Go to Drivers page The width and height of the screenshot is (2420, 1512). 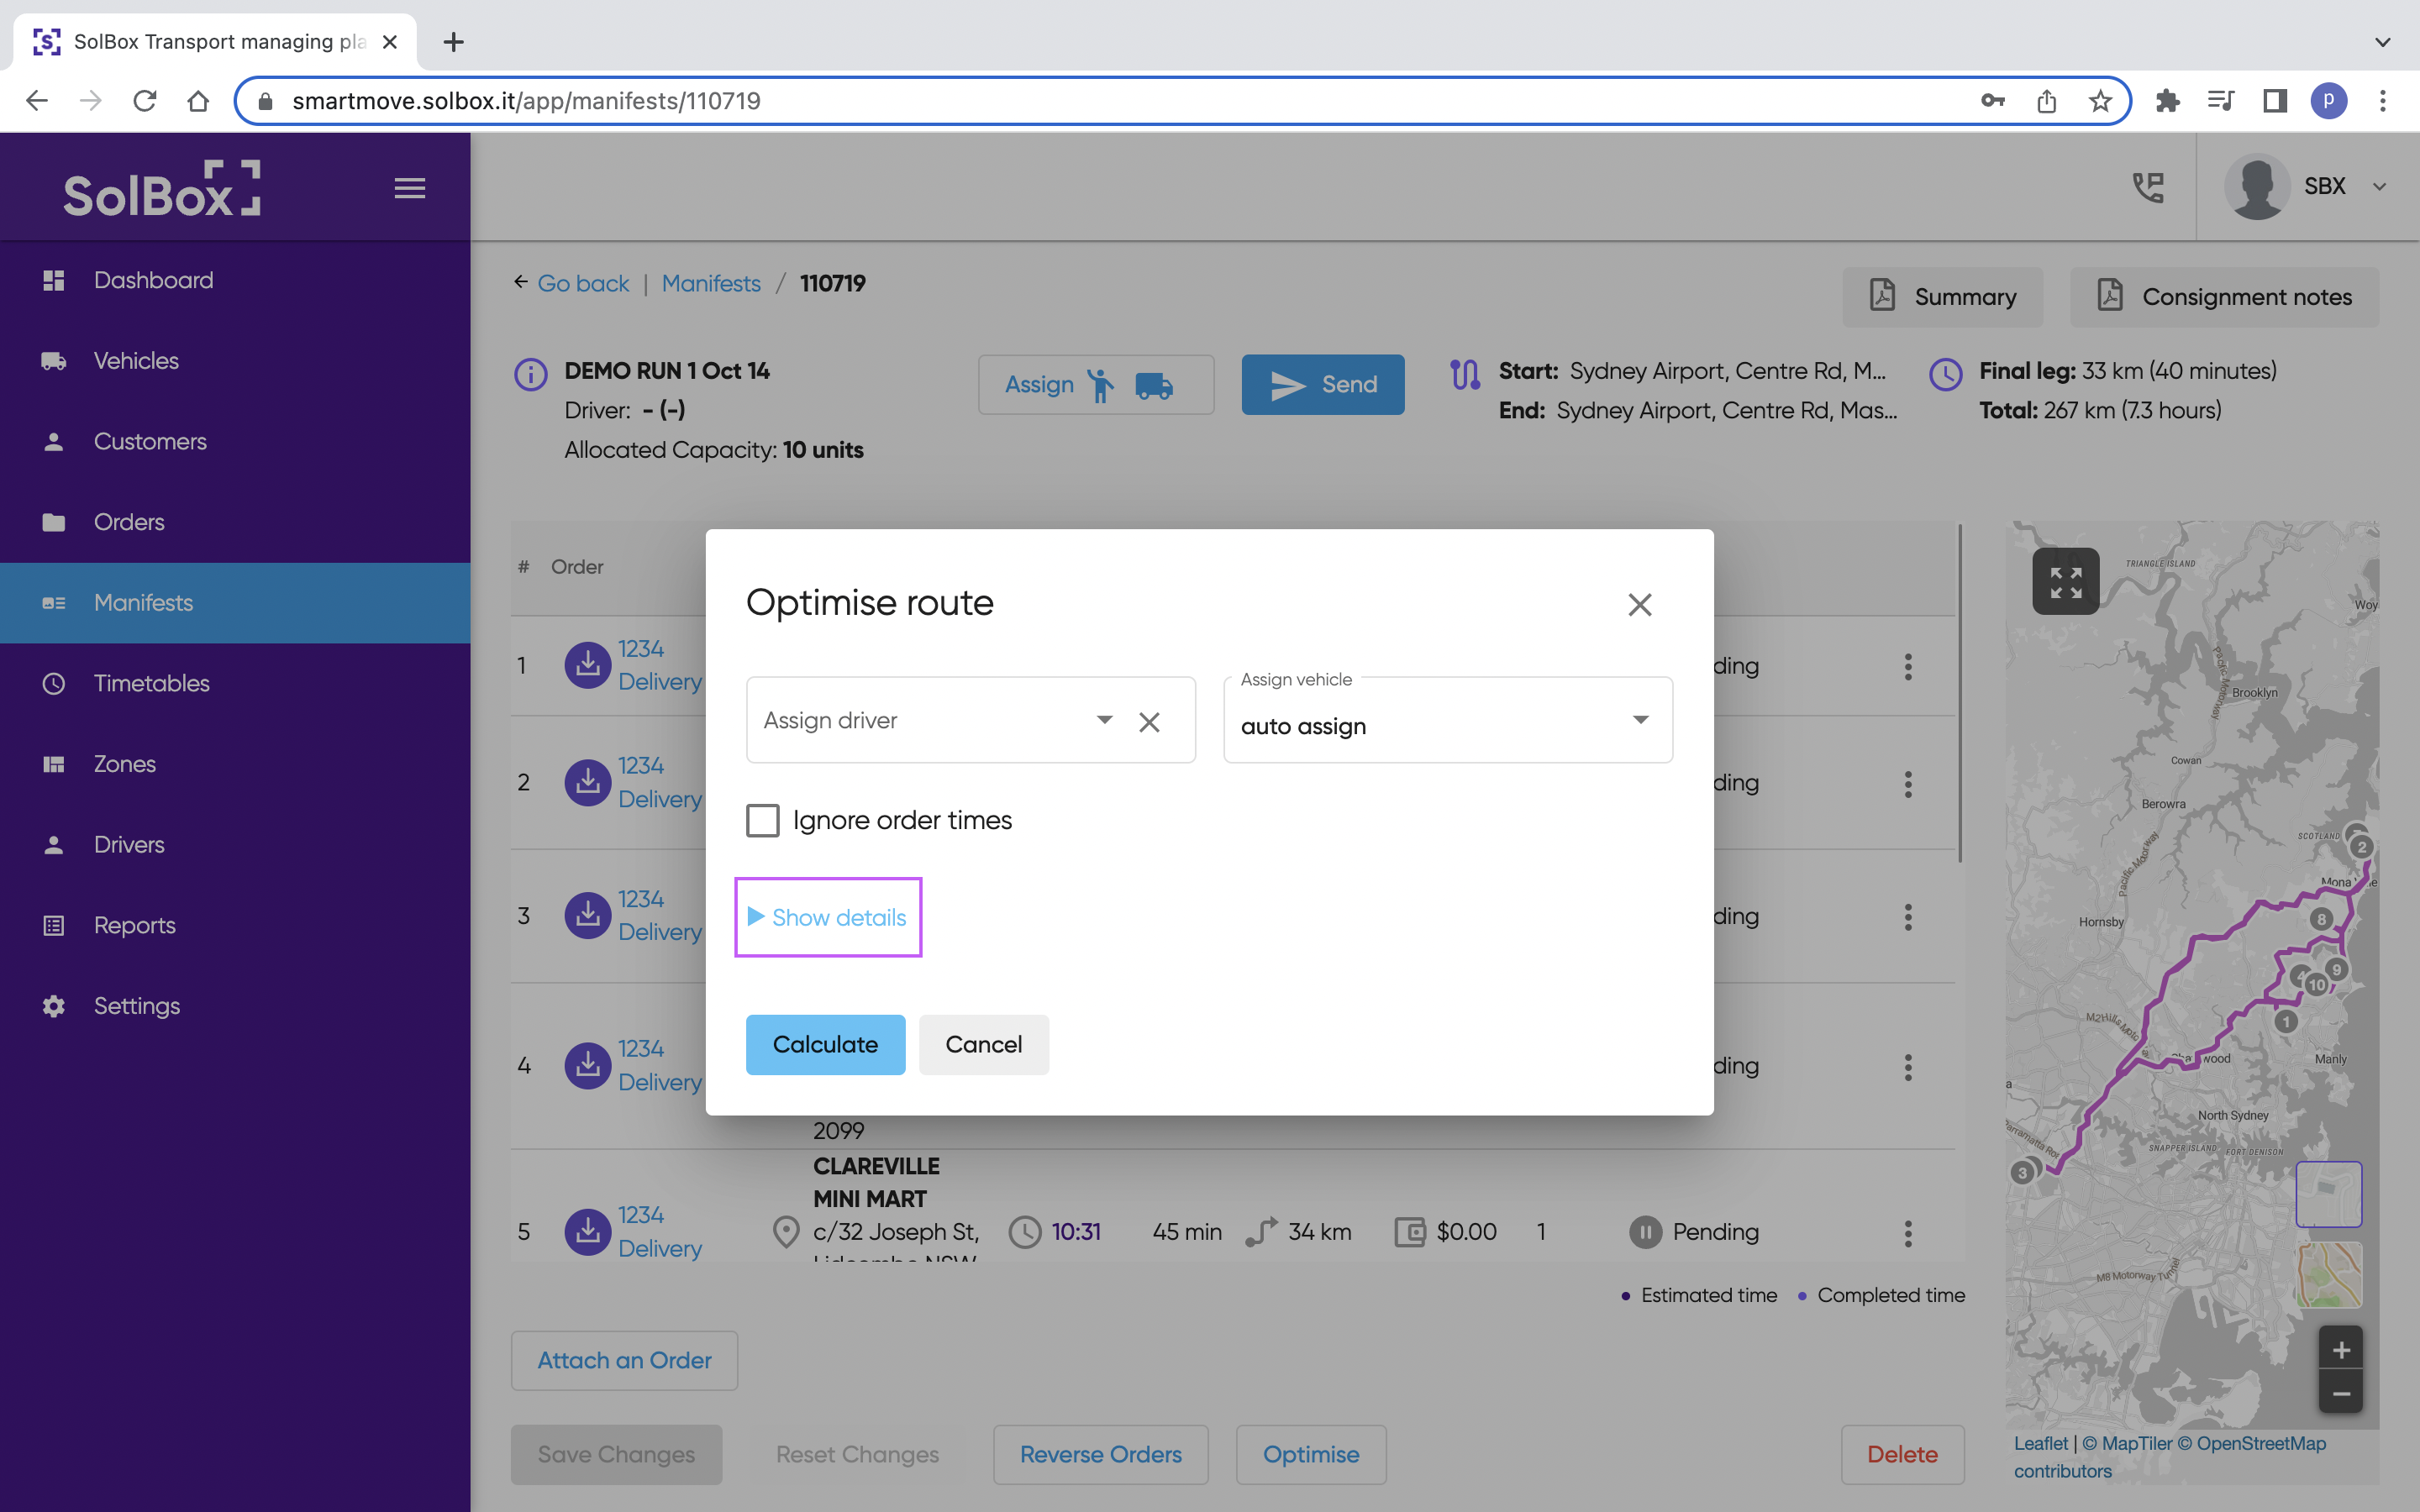pos(235,845)
